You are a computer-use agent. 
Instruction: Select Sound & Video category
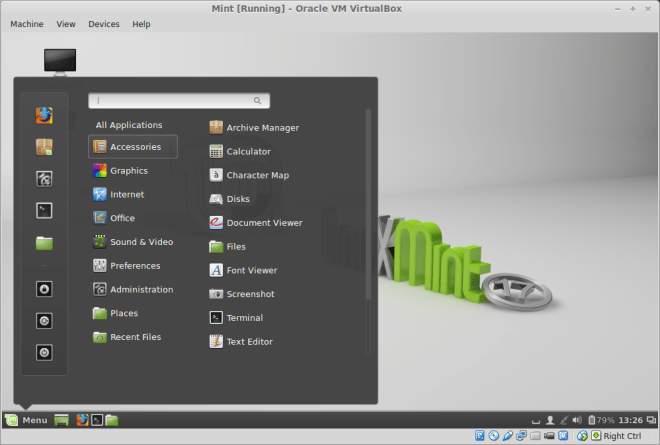point(133,242)
